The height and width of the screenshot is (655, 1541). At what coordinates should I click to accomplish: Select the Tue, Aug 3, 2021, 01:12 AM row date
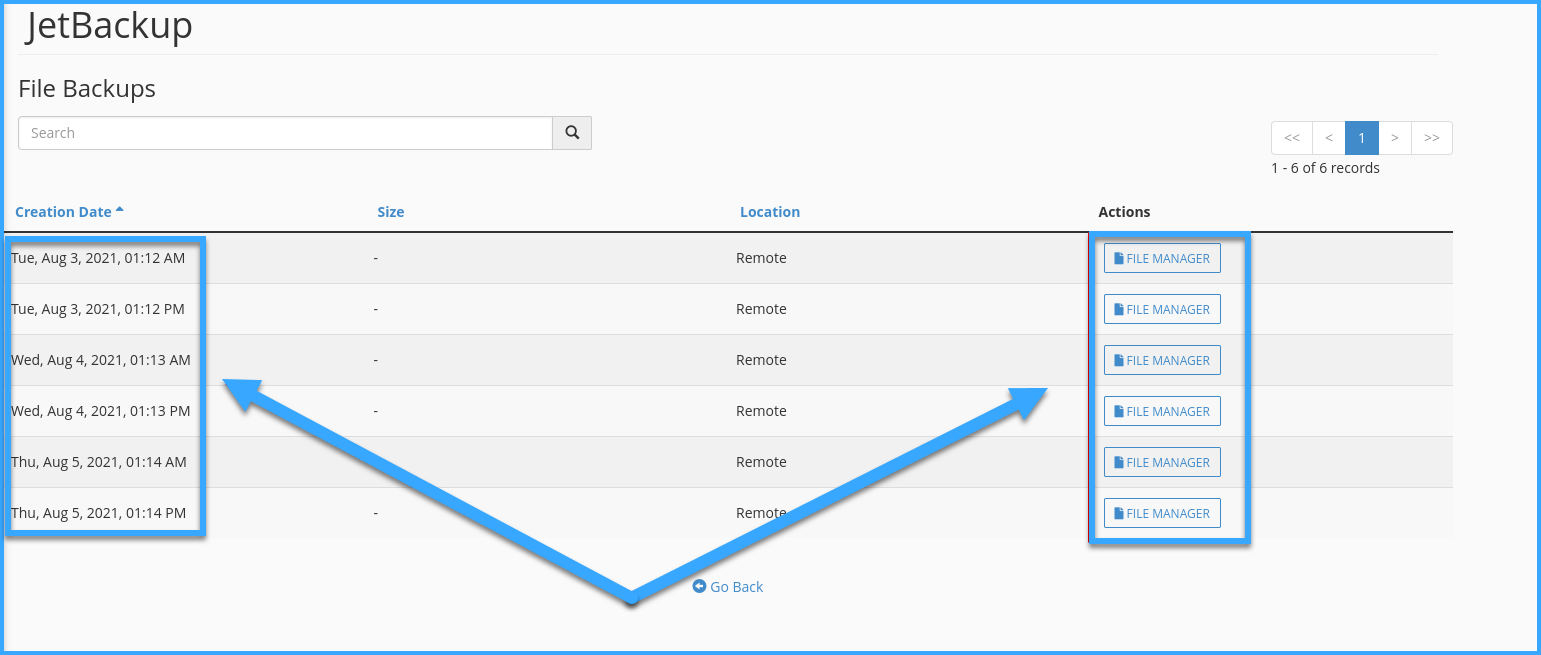coord(98,258)
